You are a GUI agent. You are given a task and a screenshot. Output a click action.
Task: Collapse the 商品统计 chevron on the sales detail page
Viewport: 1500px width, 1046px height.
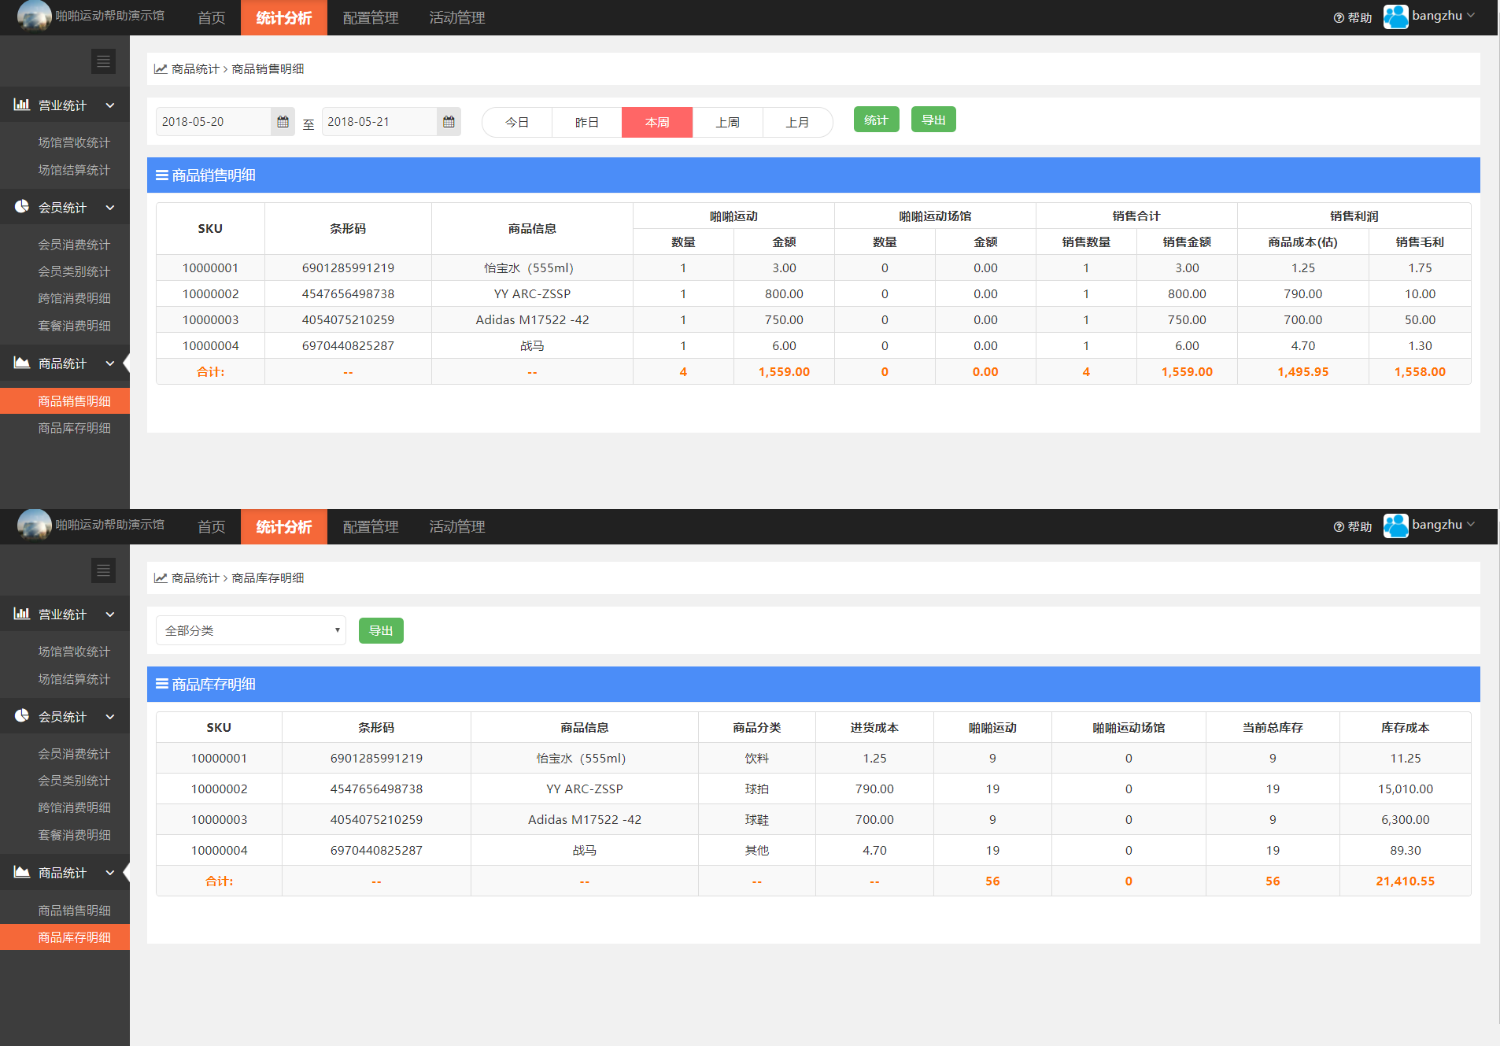tap(110, 363)
